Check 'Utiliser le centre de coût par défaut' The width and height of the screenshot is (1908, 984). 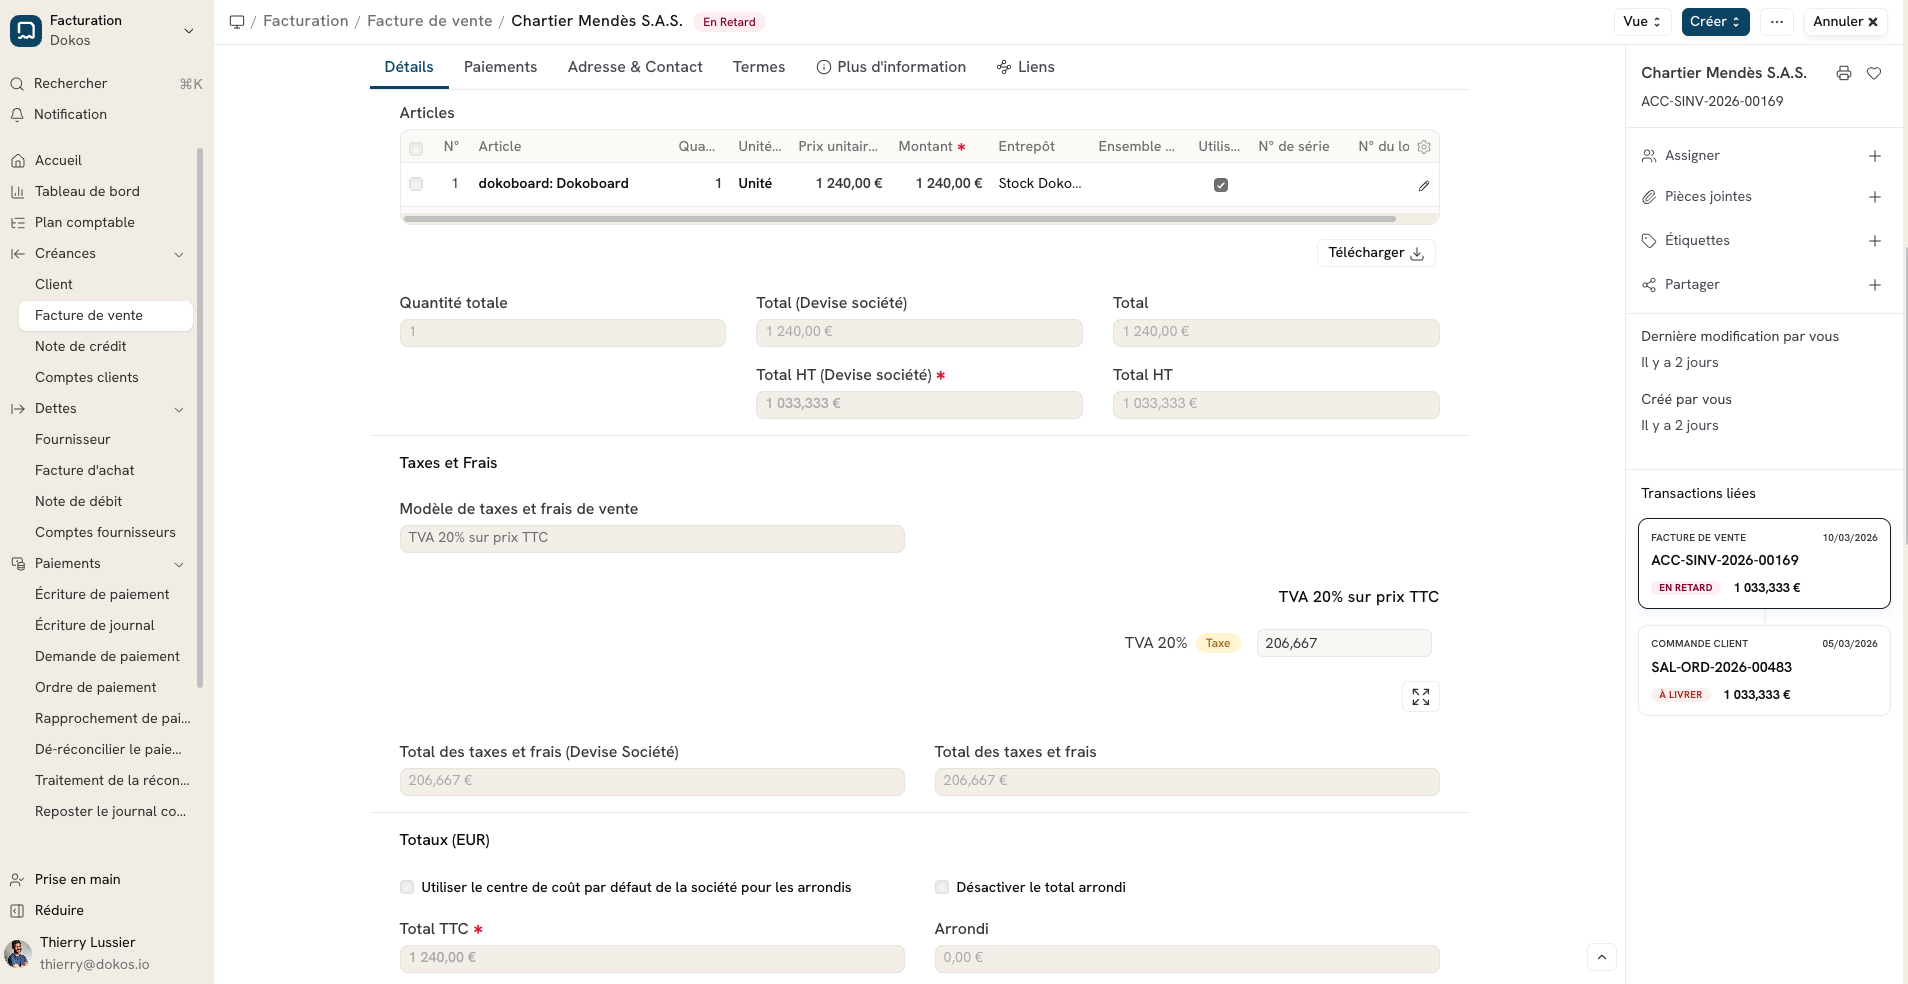pos(406,887)
